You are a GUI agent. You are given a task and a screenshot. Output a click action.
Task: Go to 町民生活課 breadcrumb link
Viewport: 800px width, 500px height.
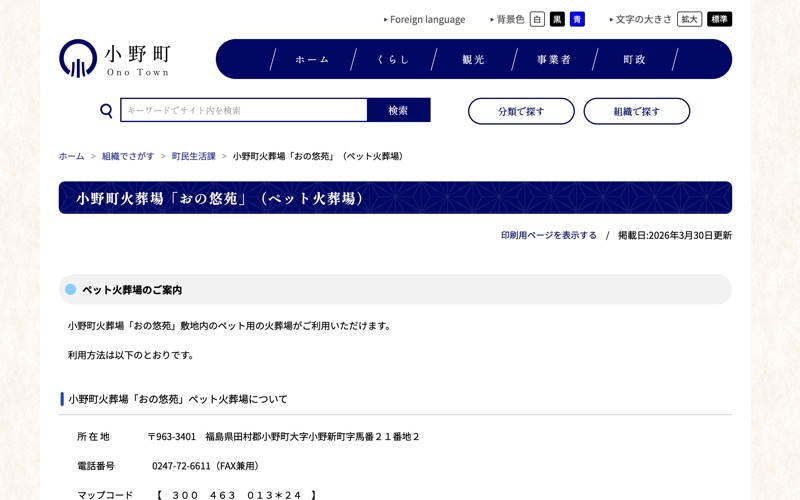[x=193, y=156]
